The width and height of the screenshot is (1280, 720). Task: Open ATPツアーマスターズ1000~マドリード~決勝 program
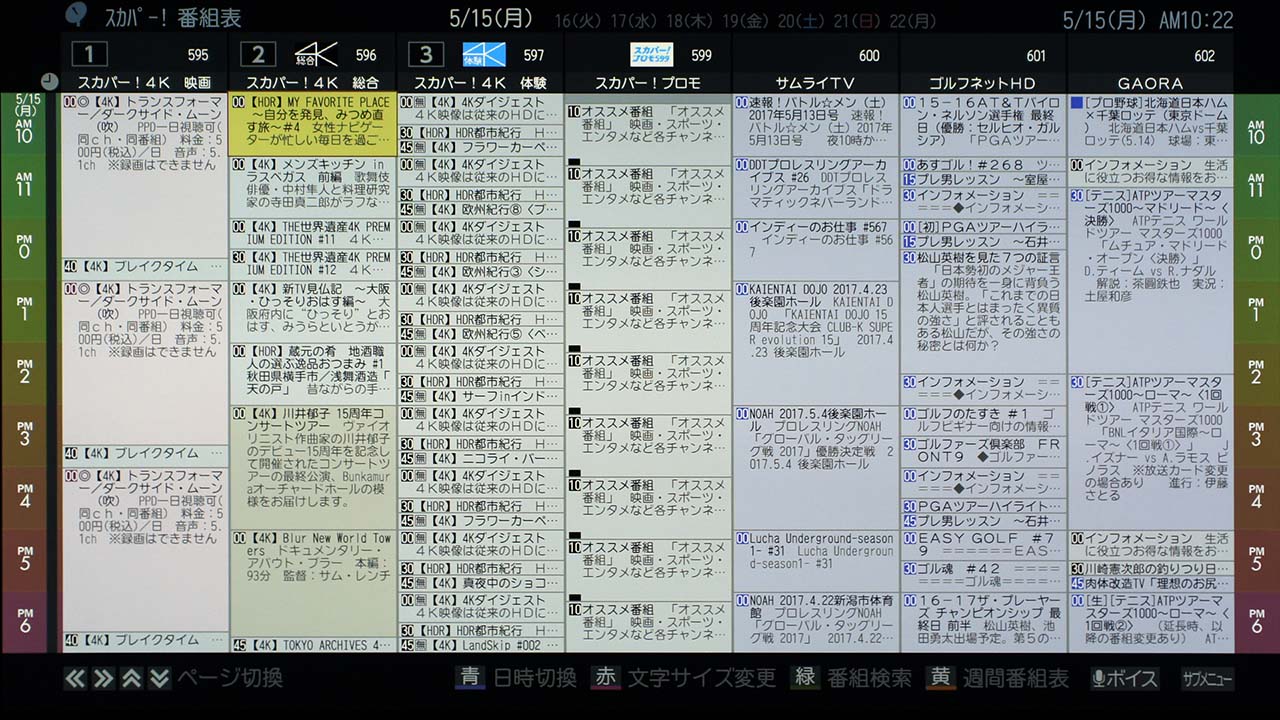(x=1151, y=280)
